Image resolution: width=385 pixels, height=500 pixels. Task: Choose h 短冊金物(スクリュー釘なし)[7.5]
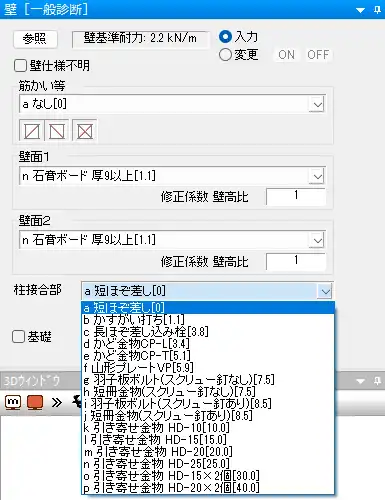208,392
